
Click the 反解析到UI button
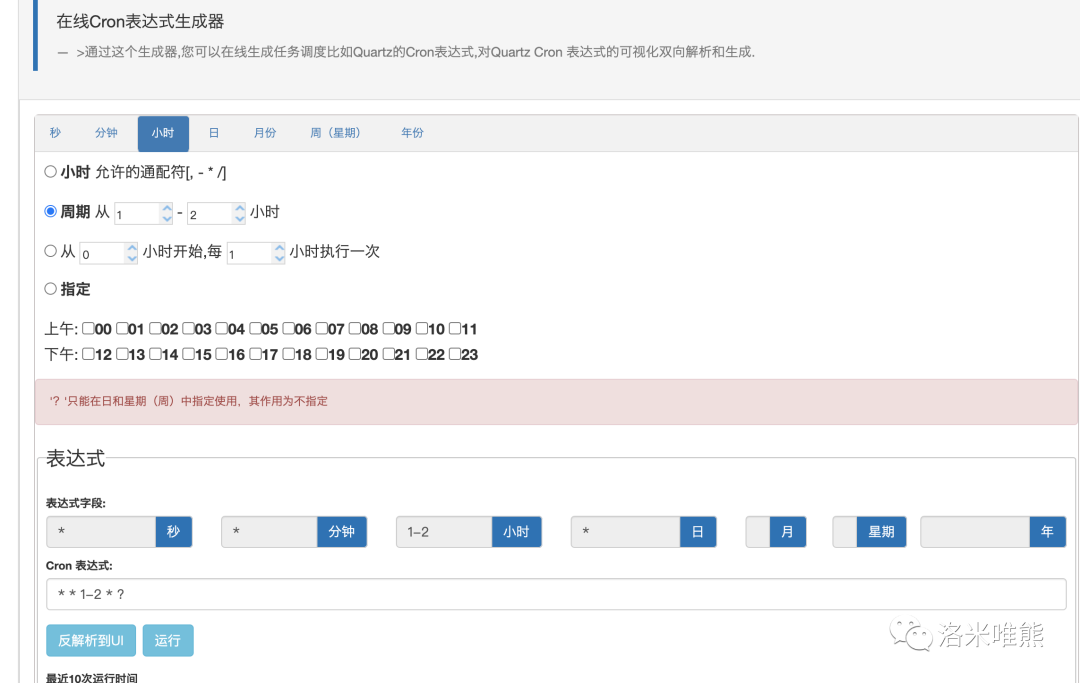point(91,640)
